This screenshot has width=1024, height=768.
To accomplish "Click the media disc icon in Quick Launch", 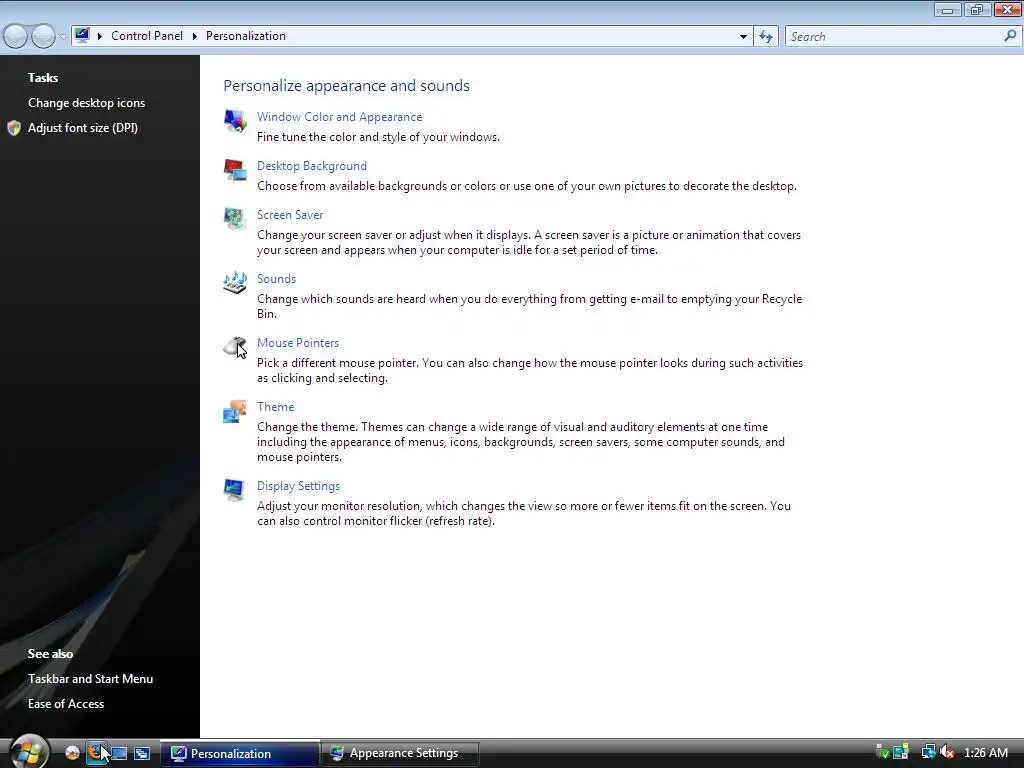I will (x=72, y=753).
